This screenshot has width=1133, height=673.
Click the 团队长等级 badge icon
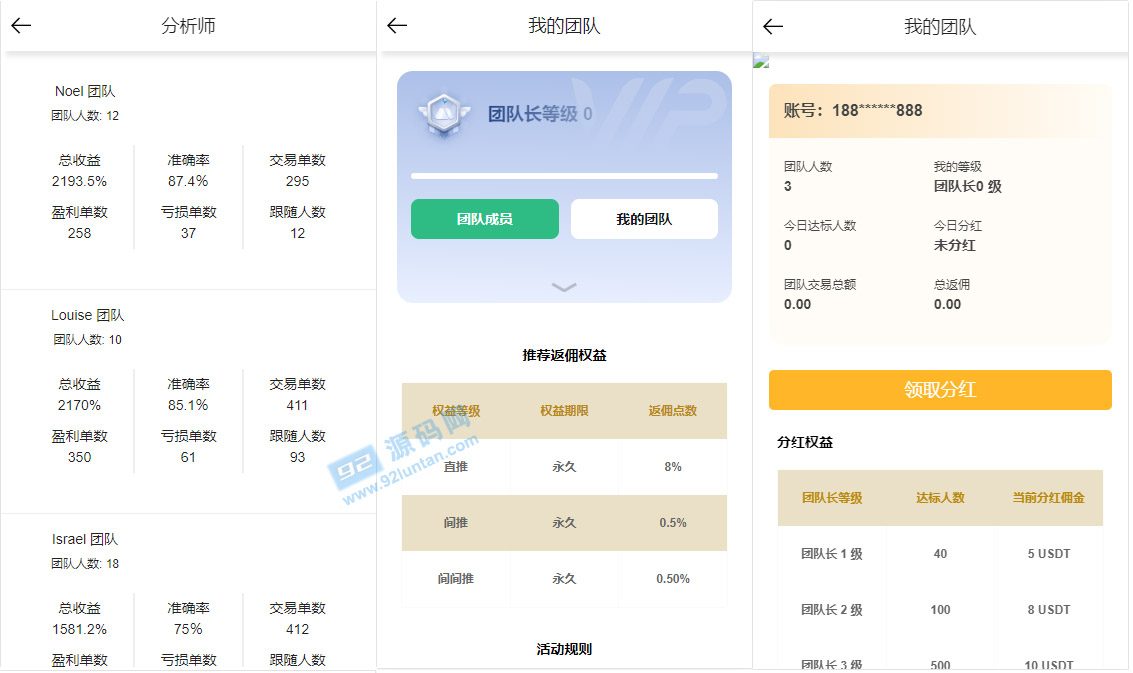[x=439, y=114]
